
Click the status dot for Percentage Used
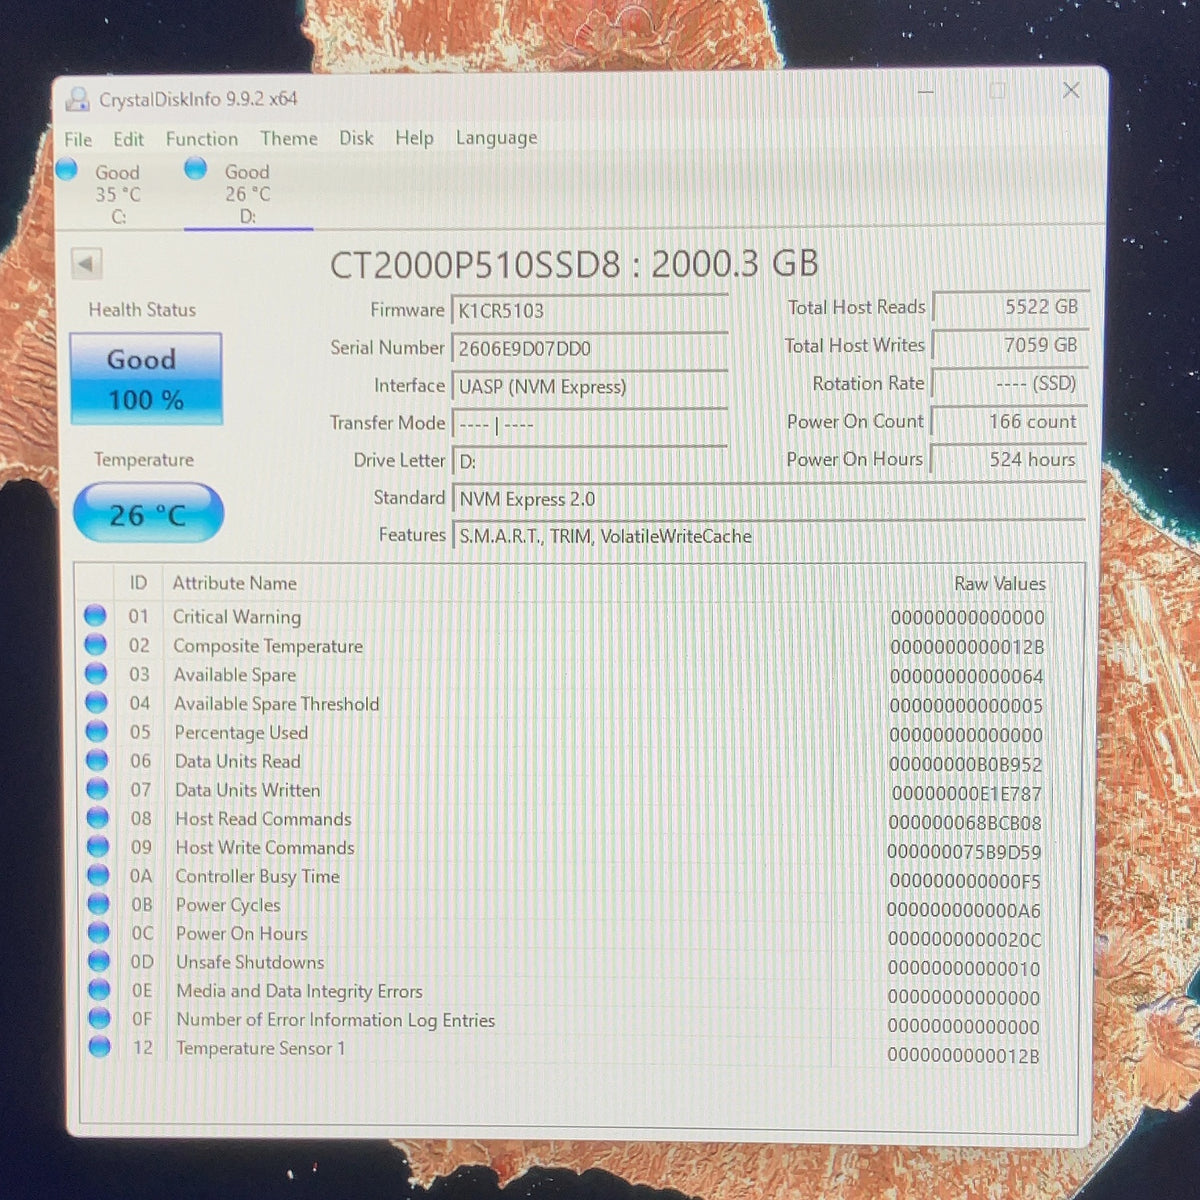click(97, 731)
